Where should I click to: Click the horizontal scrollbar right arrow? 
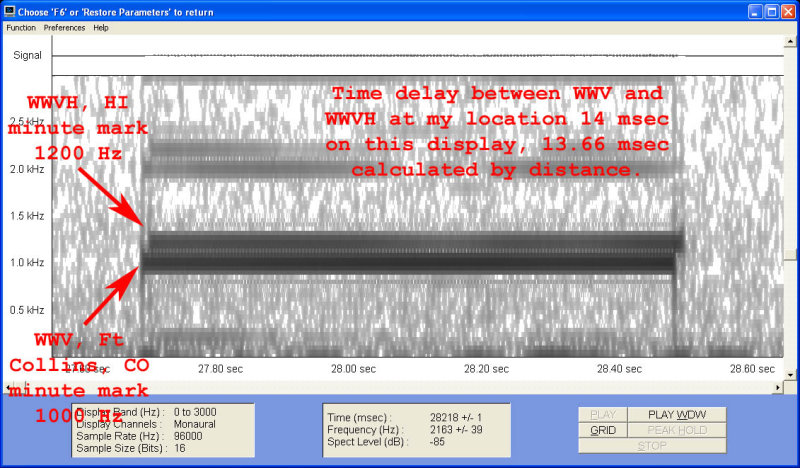coord(778,387)
